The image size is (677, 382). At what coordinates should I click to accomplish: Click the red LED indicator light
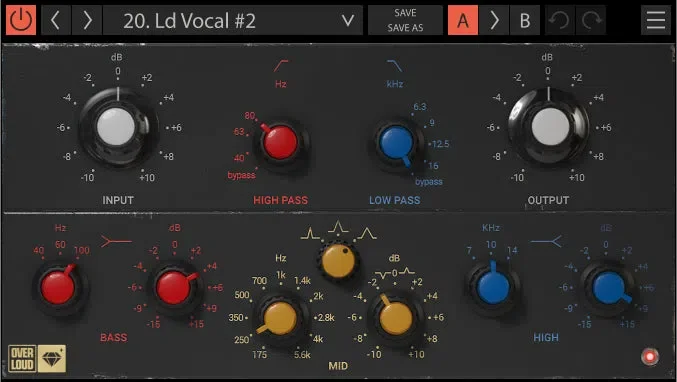tap(650, 357)
